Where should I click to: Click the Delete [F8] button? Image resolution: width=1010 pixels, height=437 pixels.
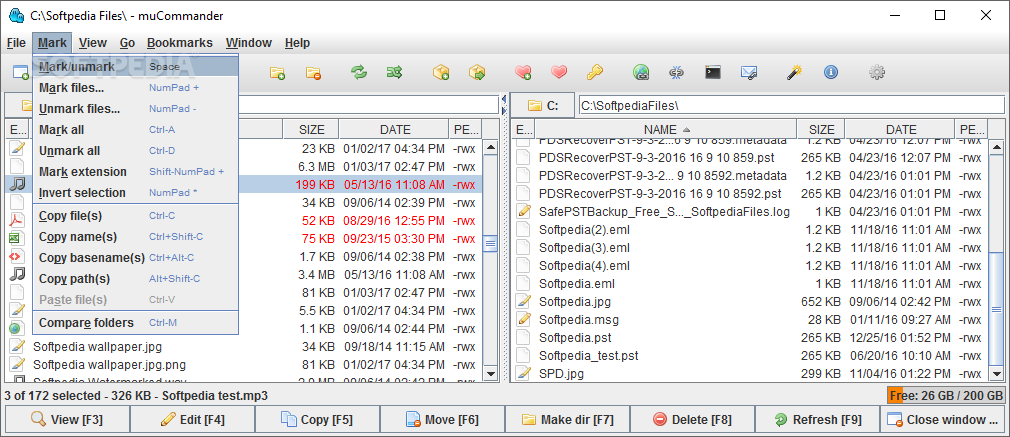coord(692,420)
